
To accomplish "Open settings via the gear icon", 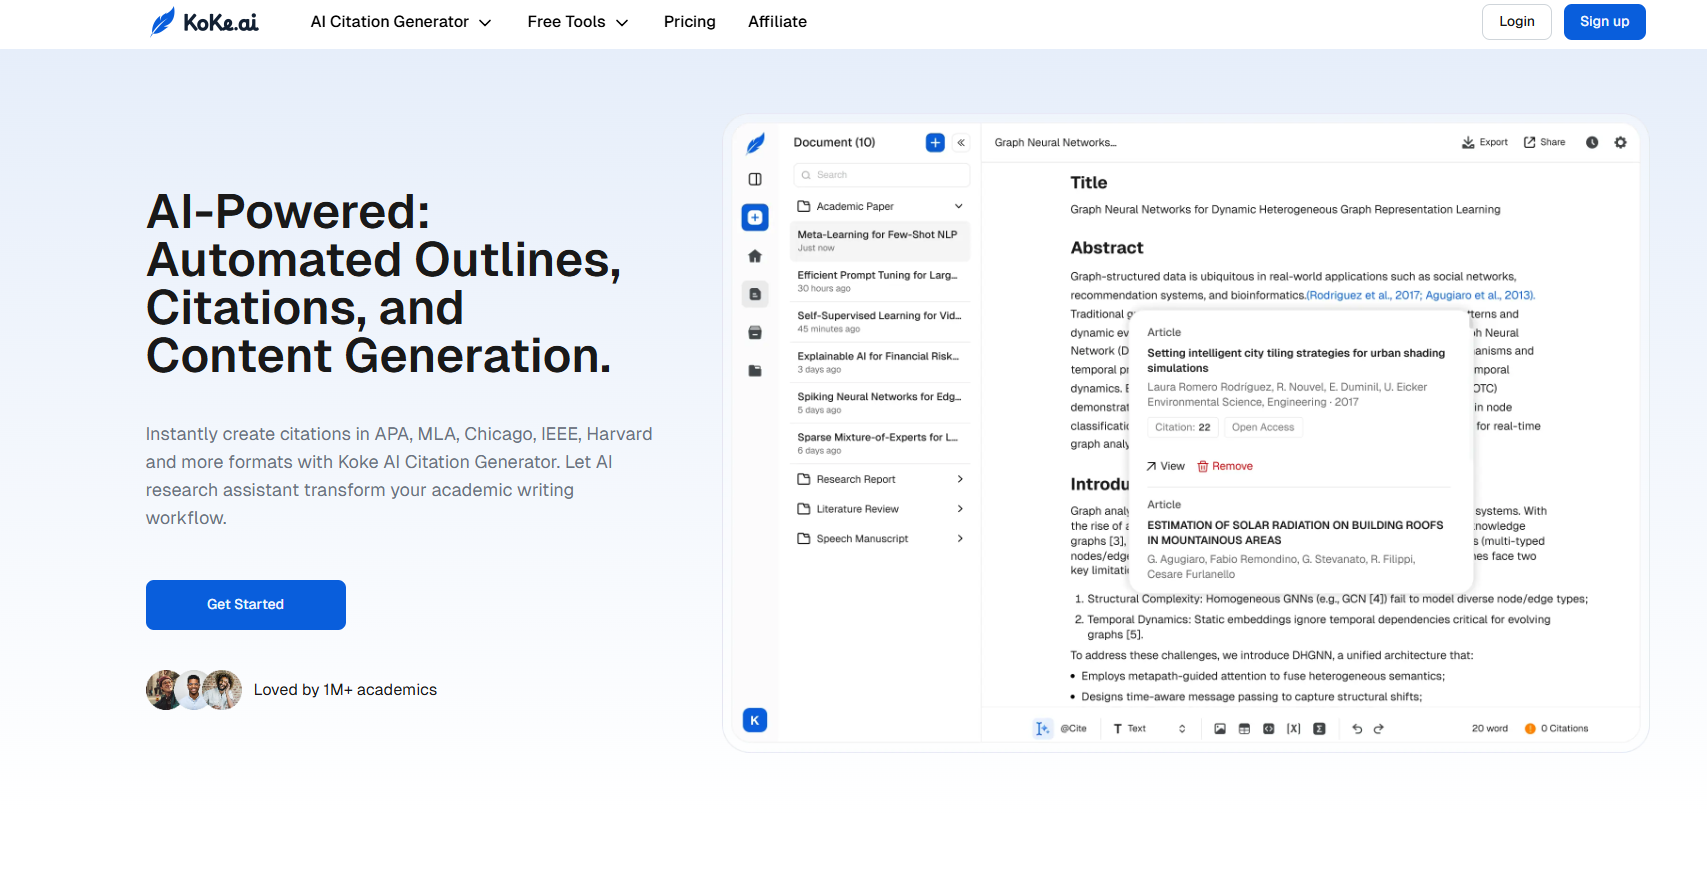I will pos(1621,143).
